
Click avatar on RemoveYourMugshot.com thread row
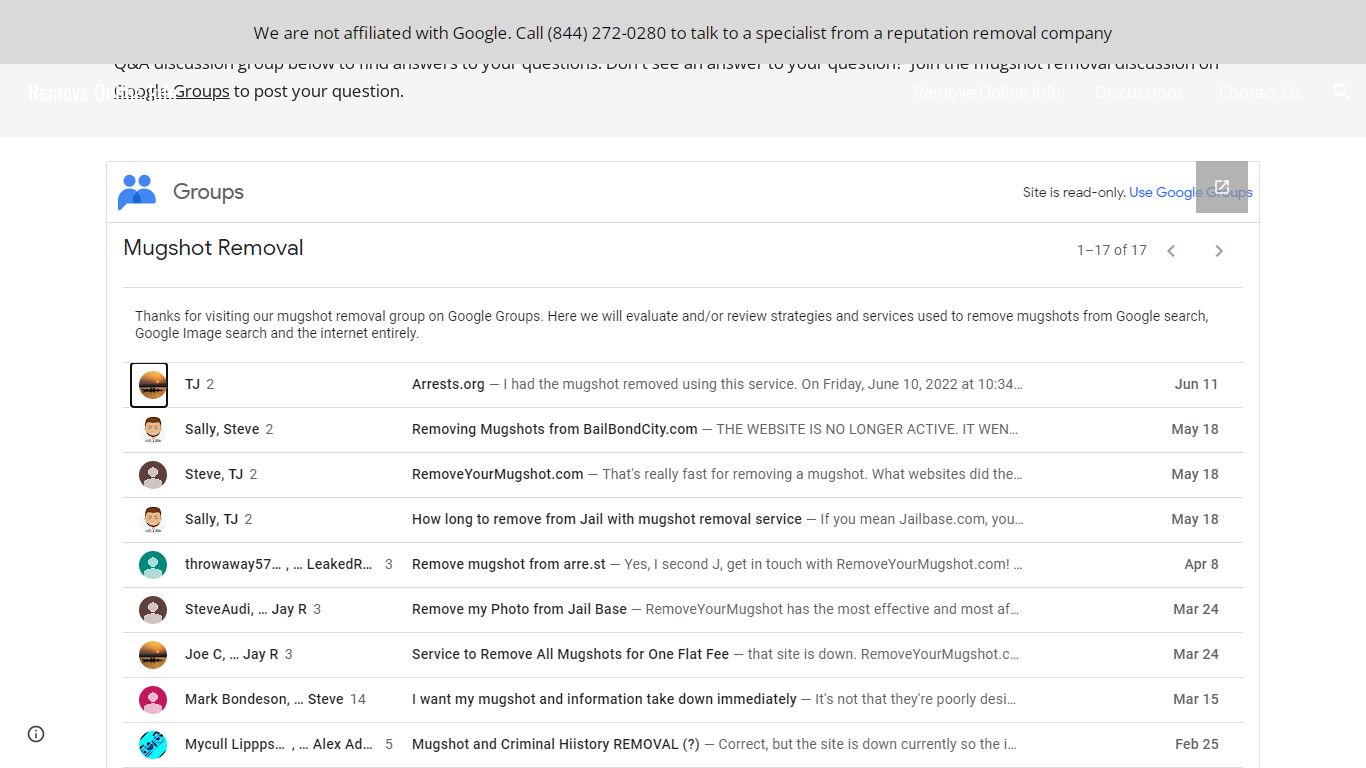click(153, 474)
